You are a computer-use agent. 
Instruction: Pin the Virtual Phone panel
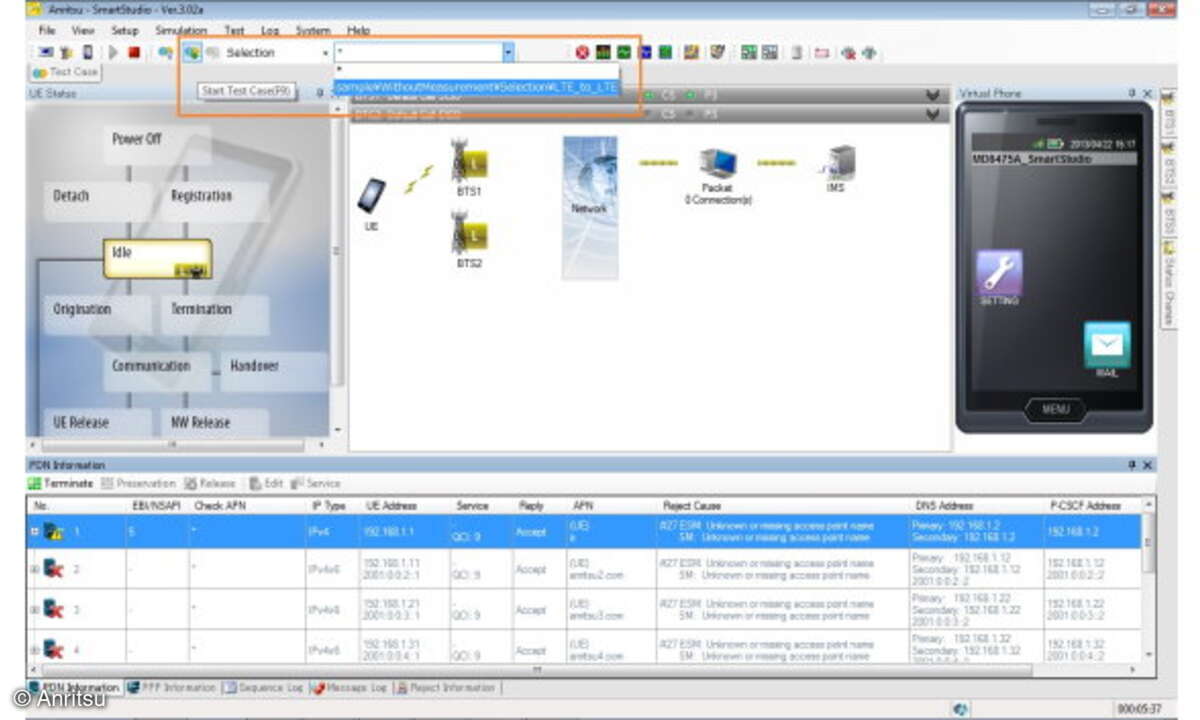coord(1131,94)
